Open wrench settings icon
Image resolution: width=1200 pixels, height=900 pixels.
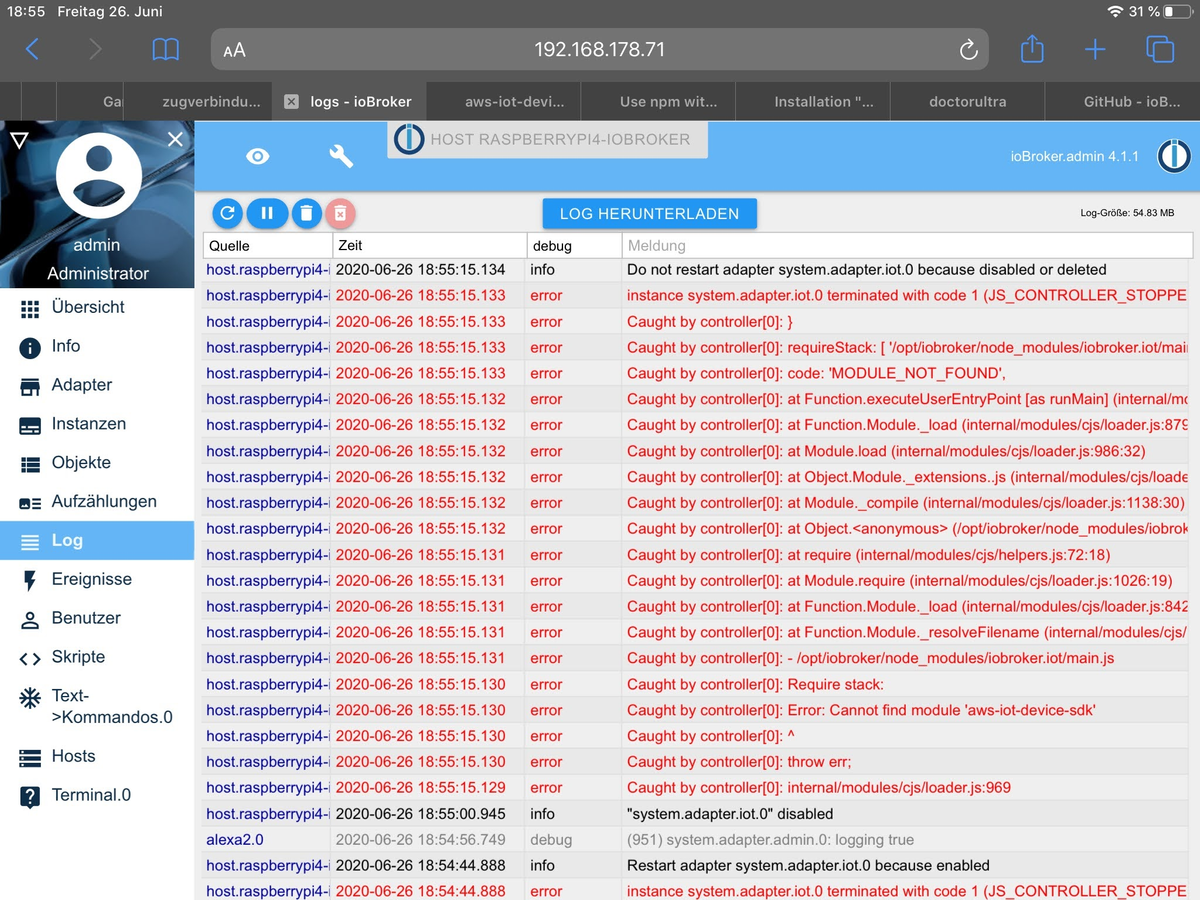(x=341, y=156)
